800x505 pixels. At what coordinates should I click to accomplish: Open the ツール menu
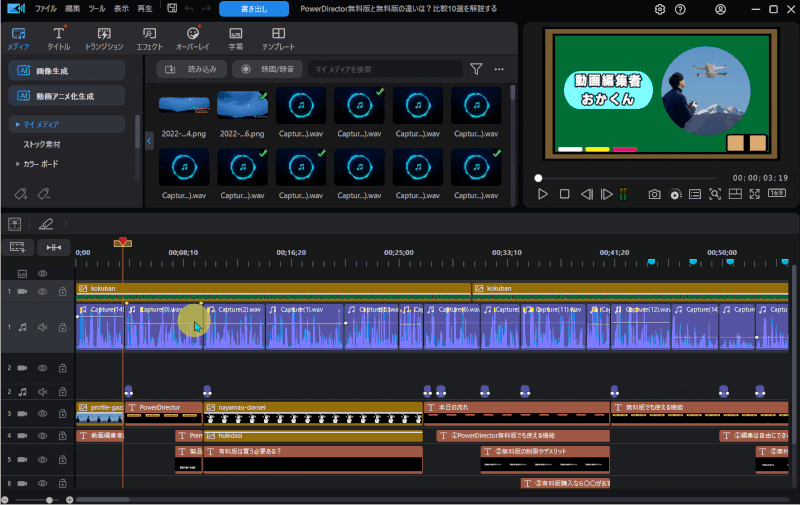coord(97,9)
